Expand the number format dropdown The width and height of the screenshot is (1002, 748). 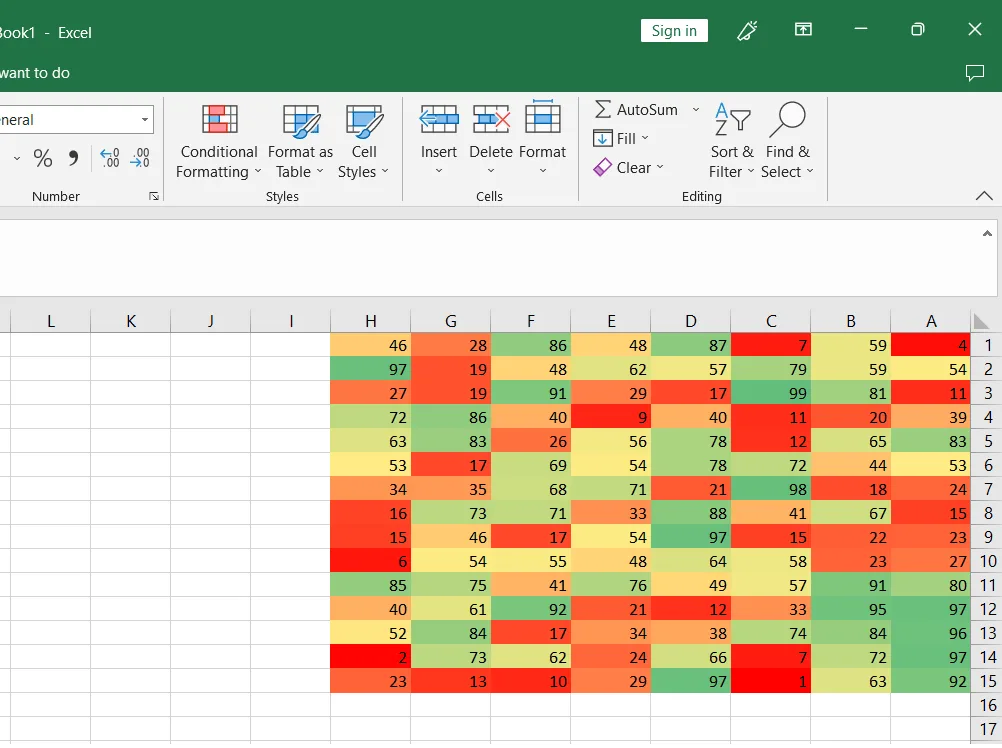(145, 119)
